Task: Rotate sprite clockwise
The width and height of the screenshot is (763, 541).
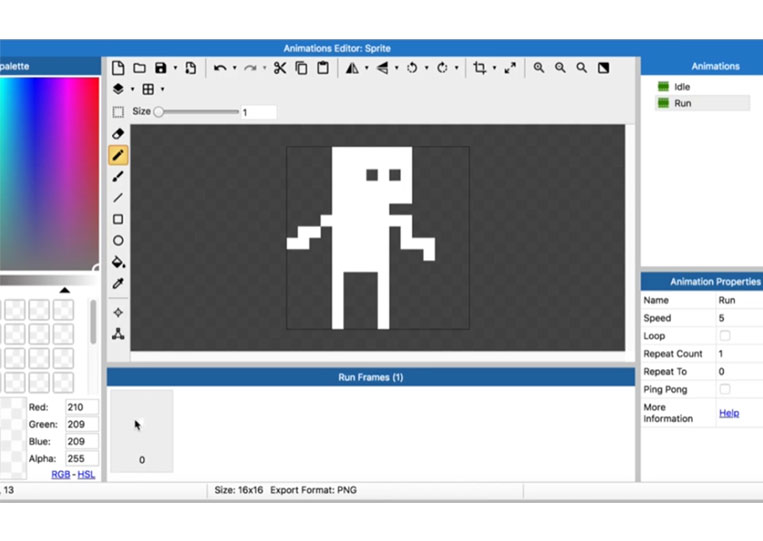Action: coord(442,68)
